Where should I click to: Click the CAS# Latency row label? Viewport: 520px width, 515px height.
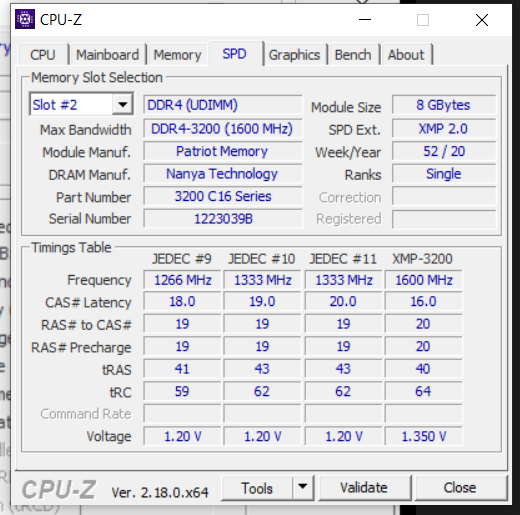(x=88, y=303)
